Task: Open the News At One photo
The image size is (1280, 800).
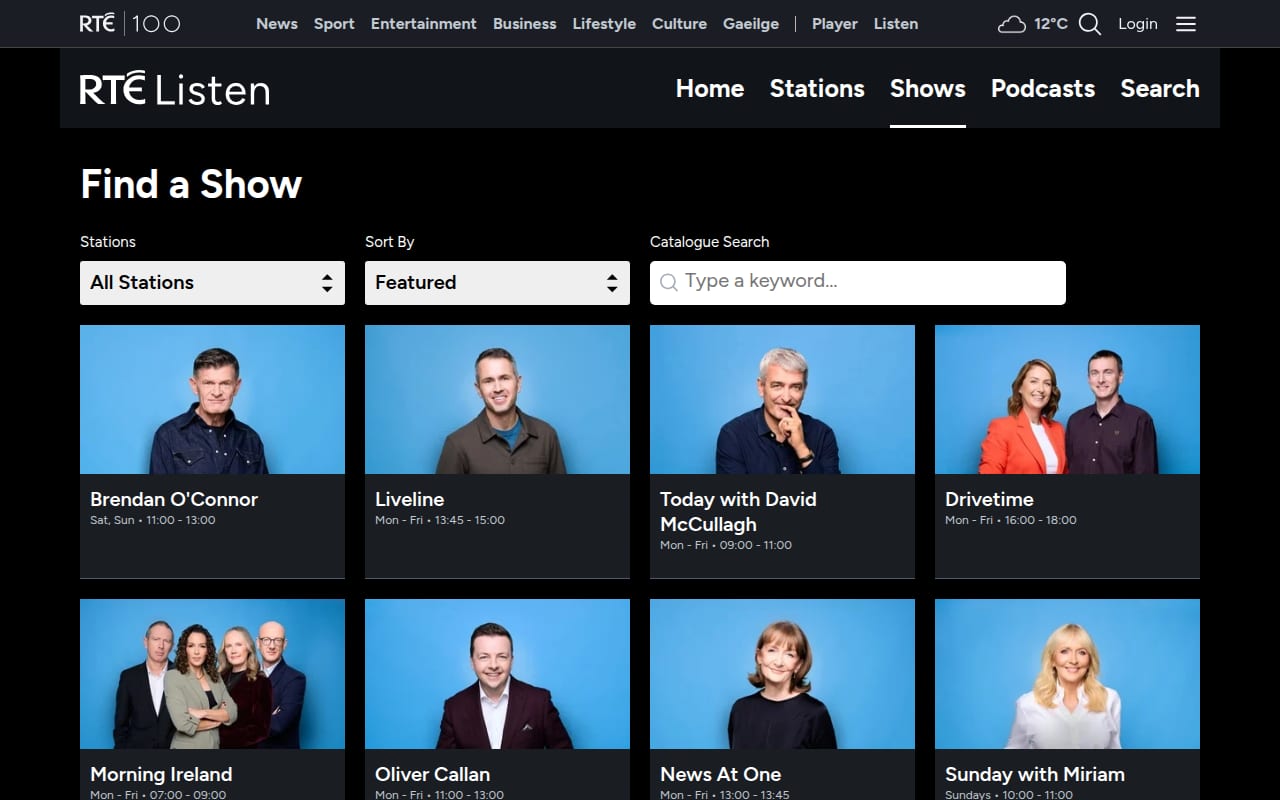Action: (782, 674)
